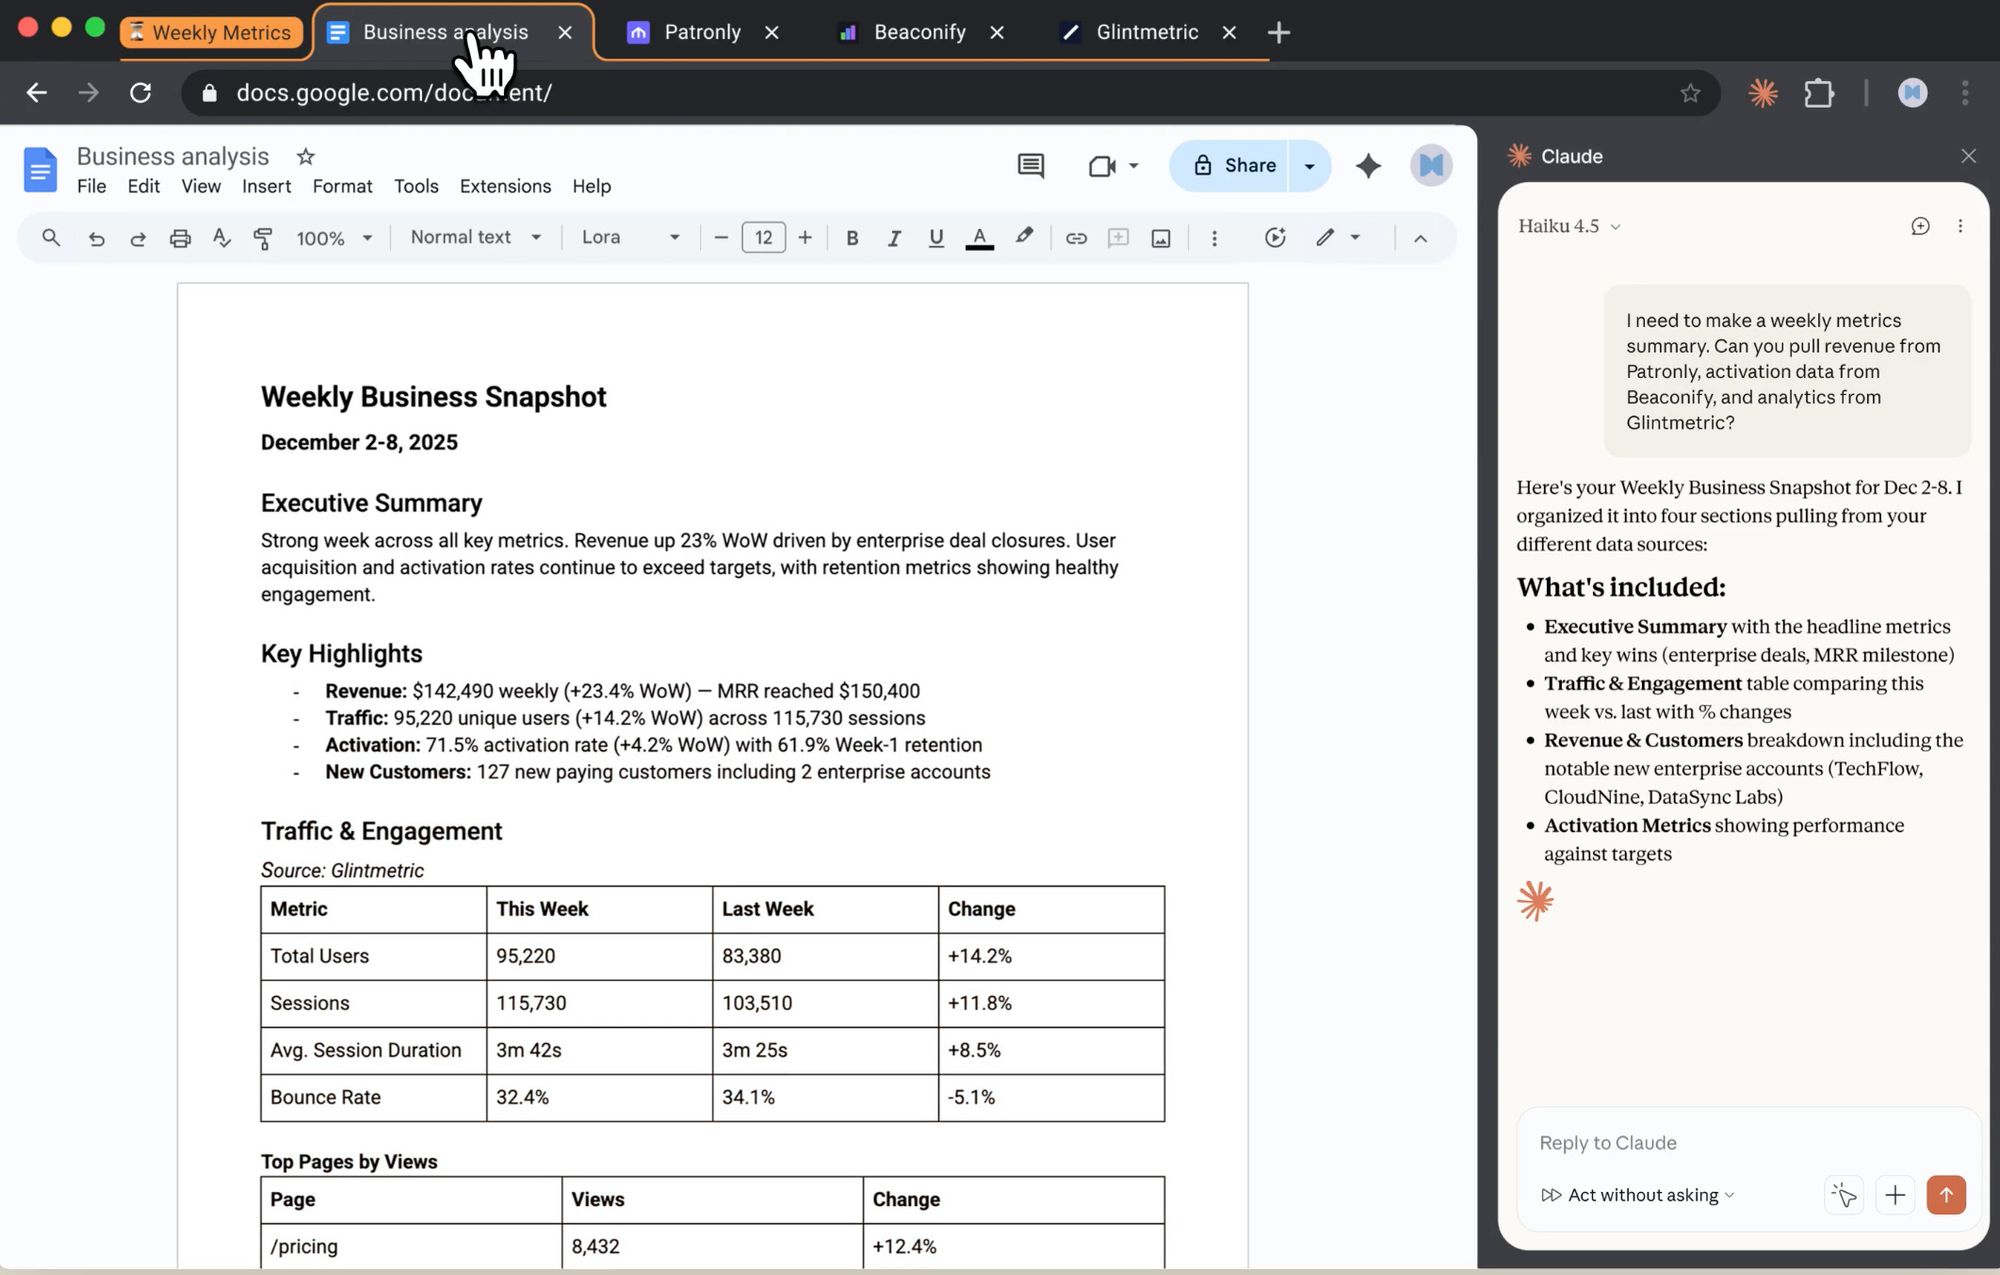Toggle underline formatting
The image size is (2000, 1275).
point(936,238)
